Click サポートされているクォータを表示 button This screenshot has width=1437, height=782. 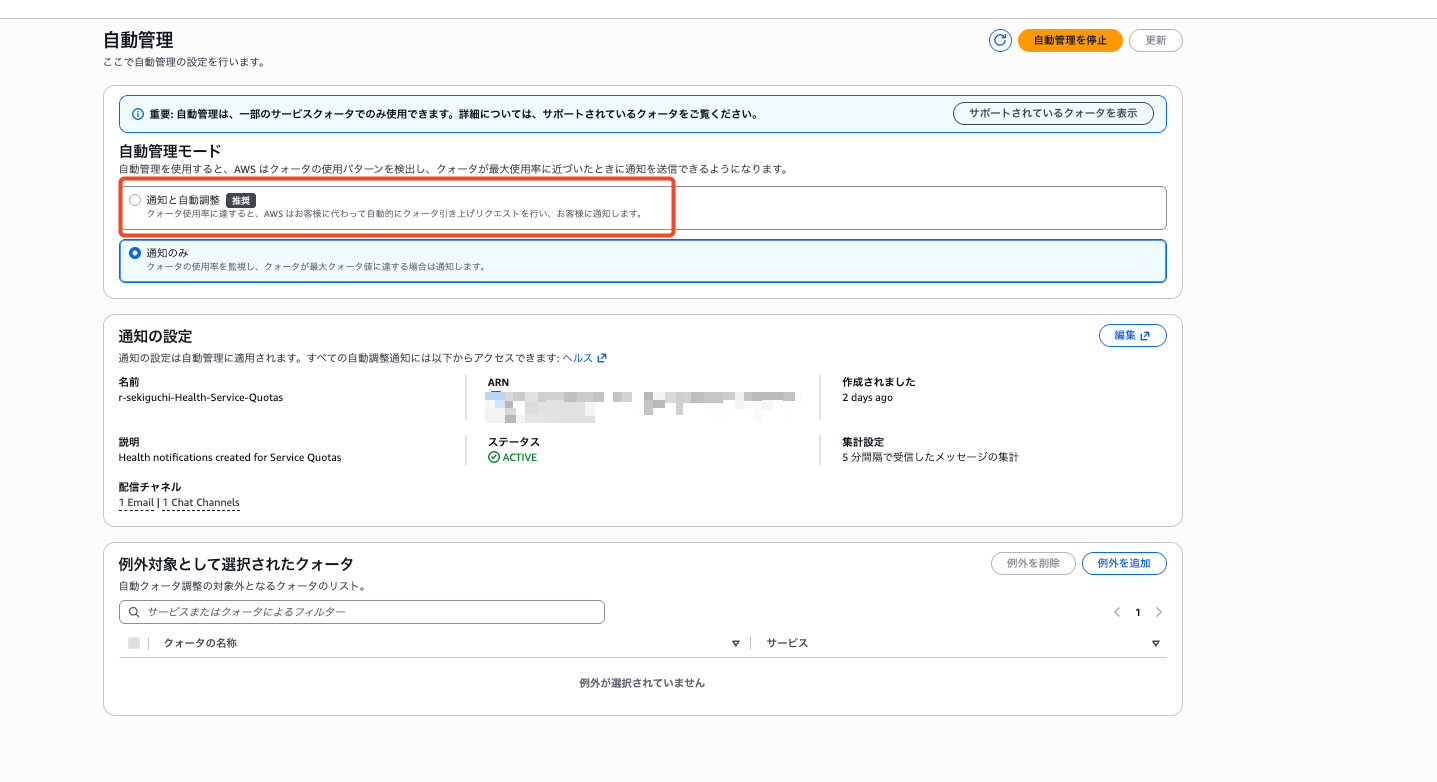point(1052,113)
